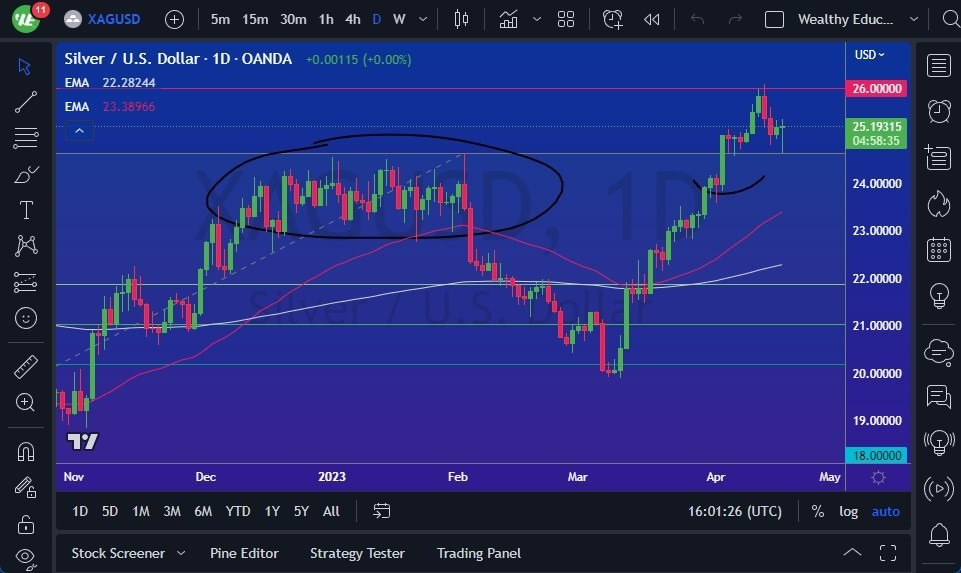Open the public chats panel
The image size is (961, 573).
938,351
